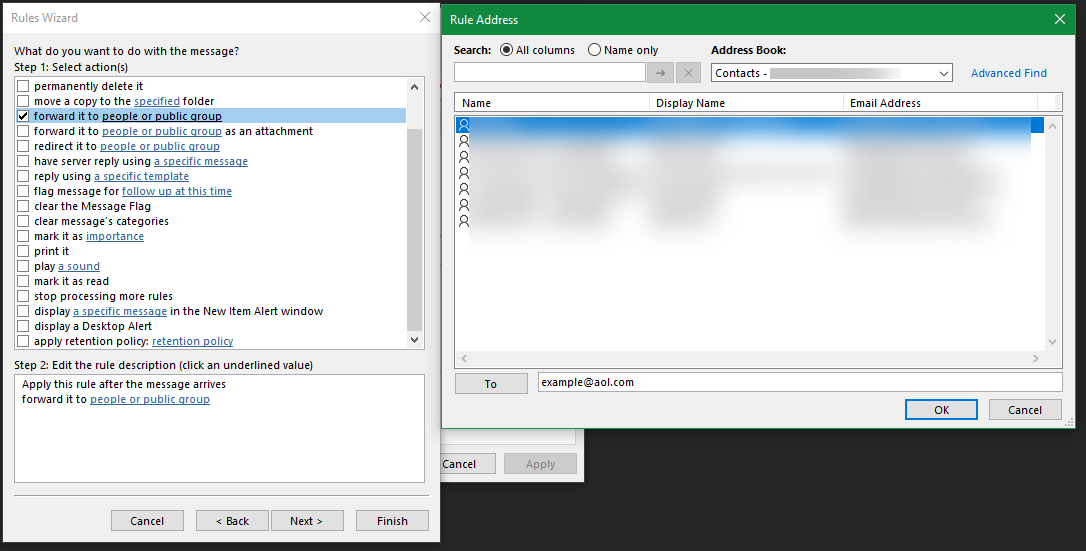The width and height of the screenshot is (1086, 551).
Task: Sort contacts by Display Name column header
Action: tap(746, 103)
